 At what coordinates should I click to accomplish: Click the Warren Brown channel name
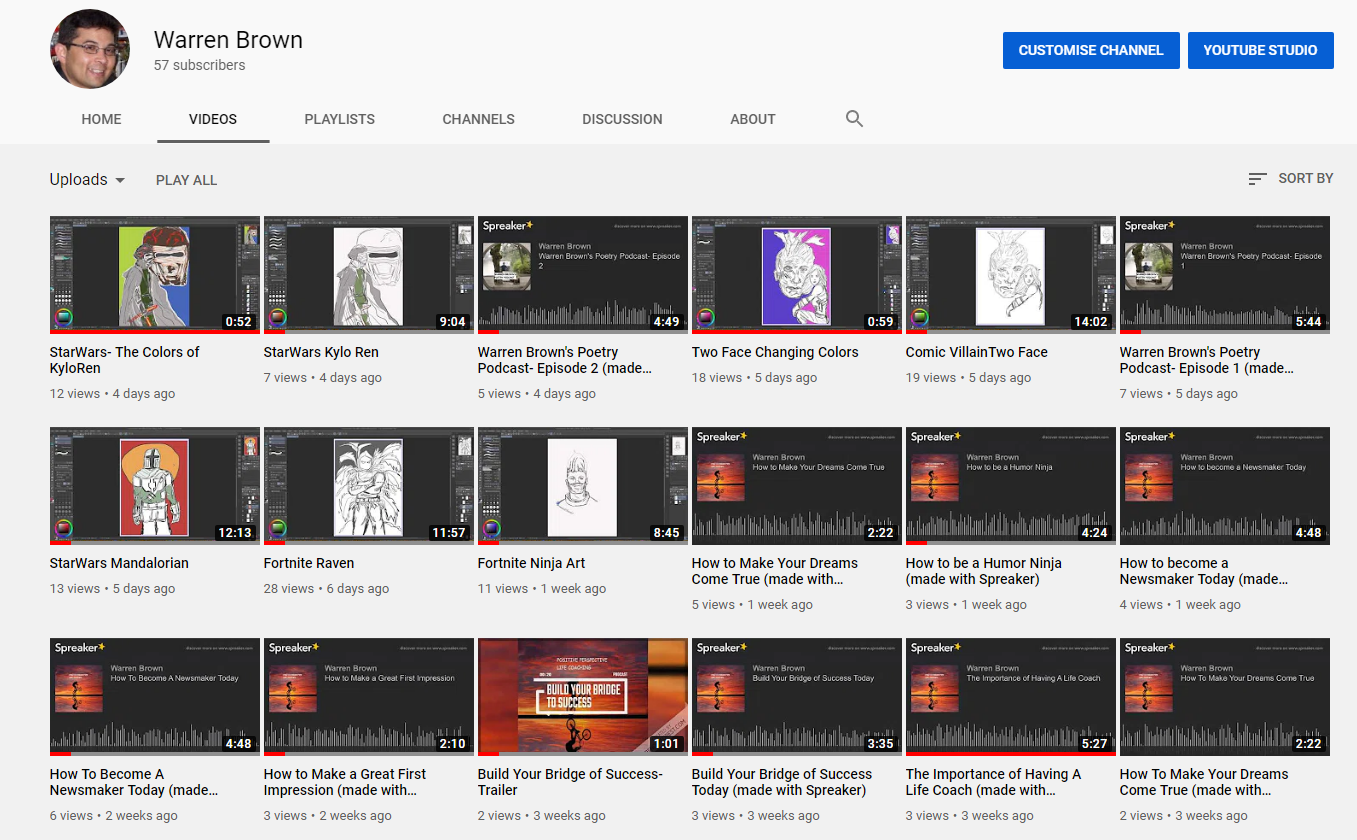(228, 40)
